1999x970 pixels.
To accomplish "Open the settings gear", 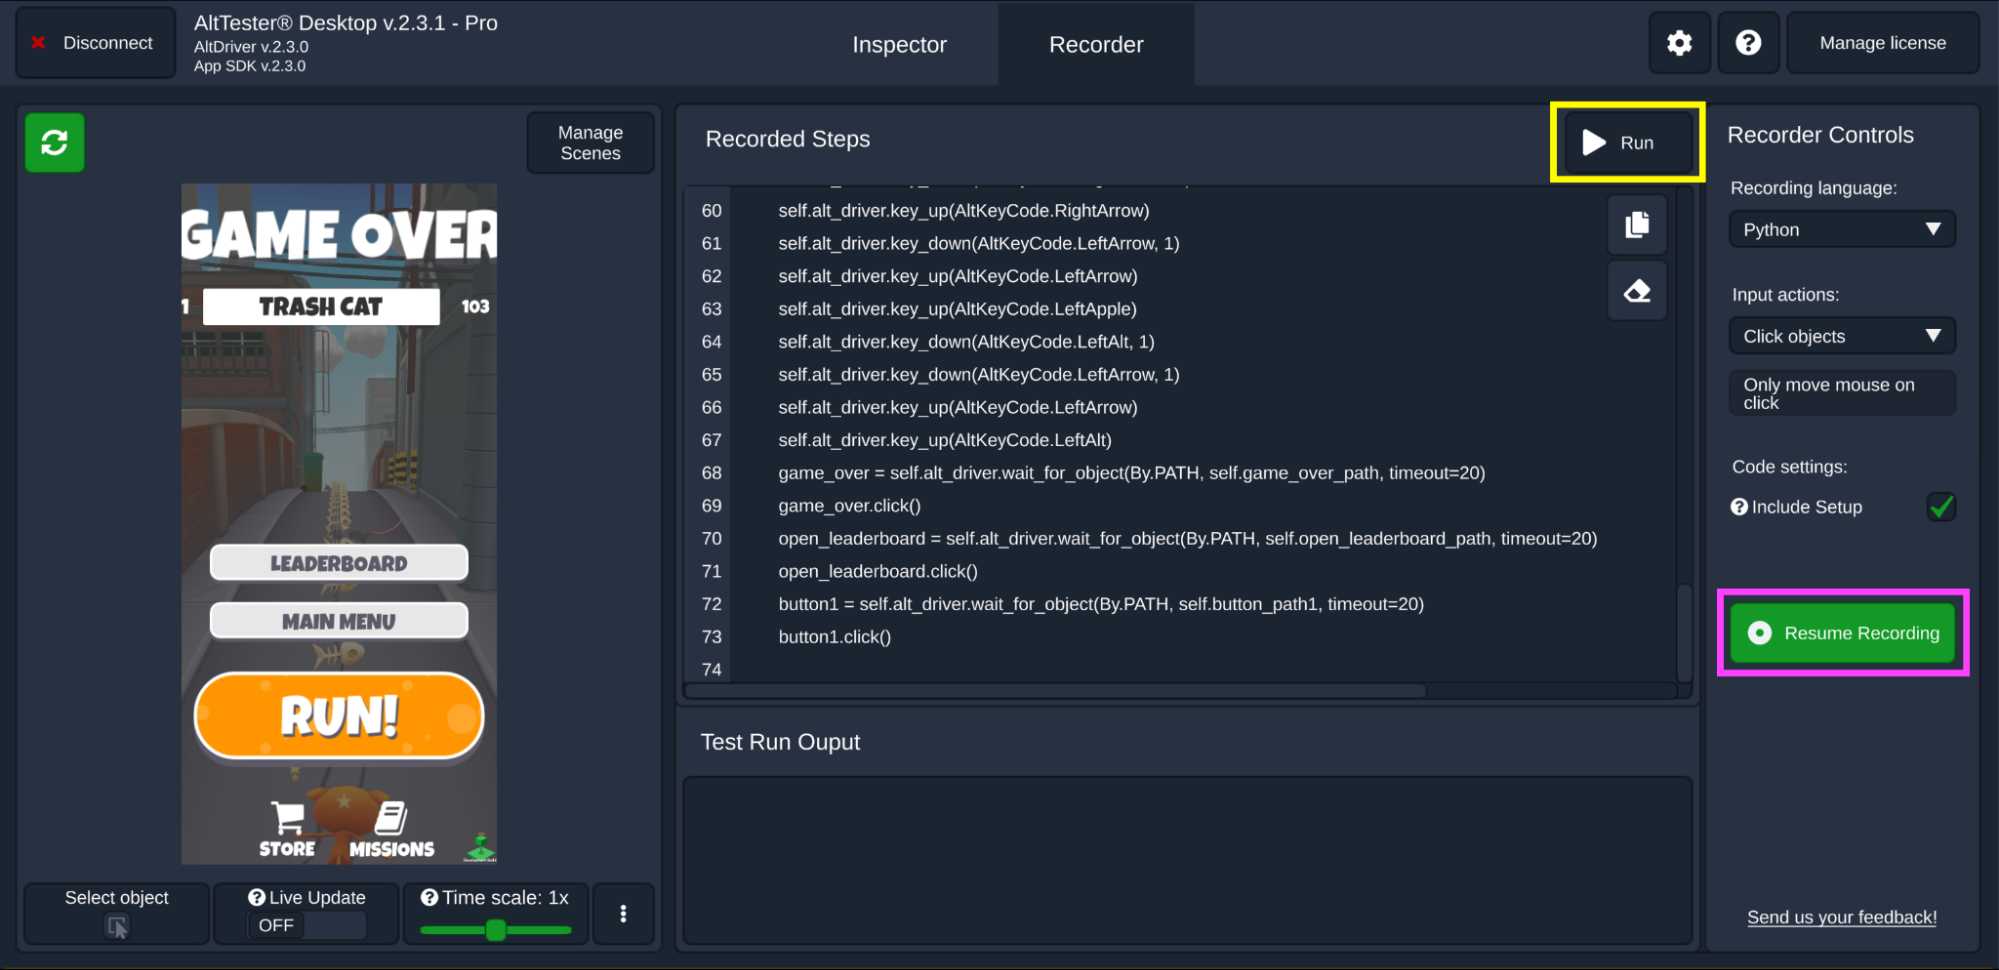I will (x=1679, y=43).
